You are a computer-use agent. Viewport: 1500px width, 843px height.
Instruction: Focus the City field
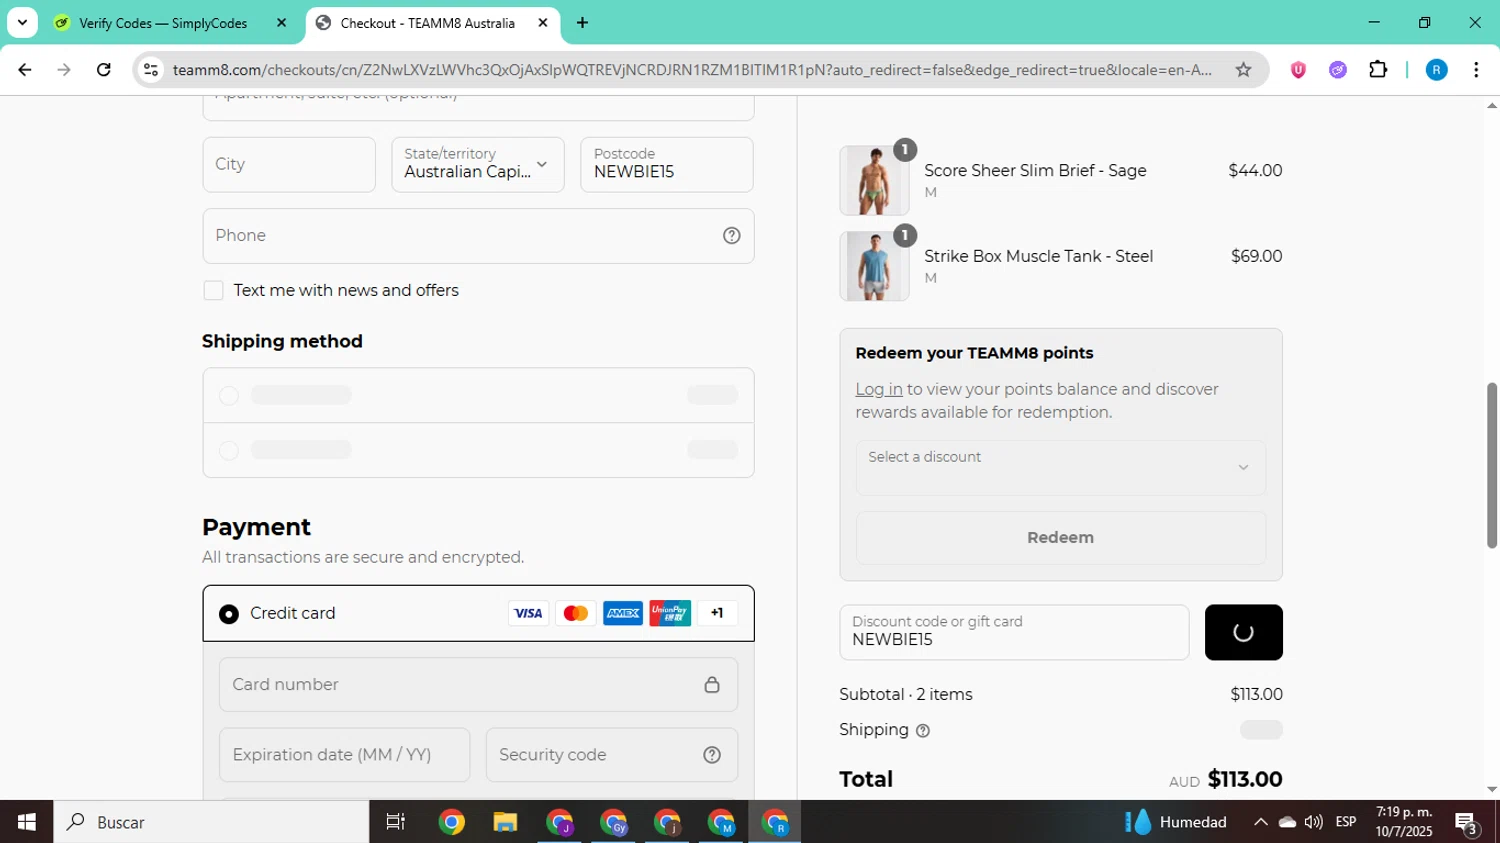tap(289, 164)
